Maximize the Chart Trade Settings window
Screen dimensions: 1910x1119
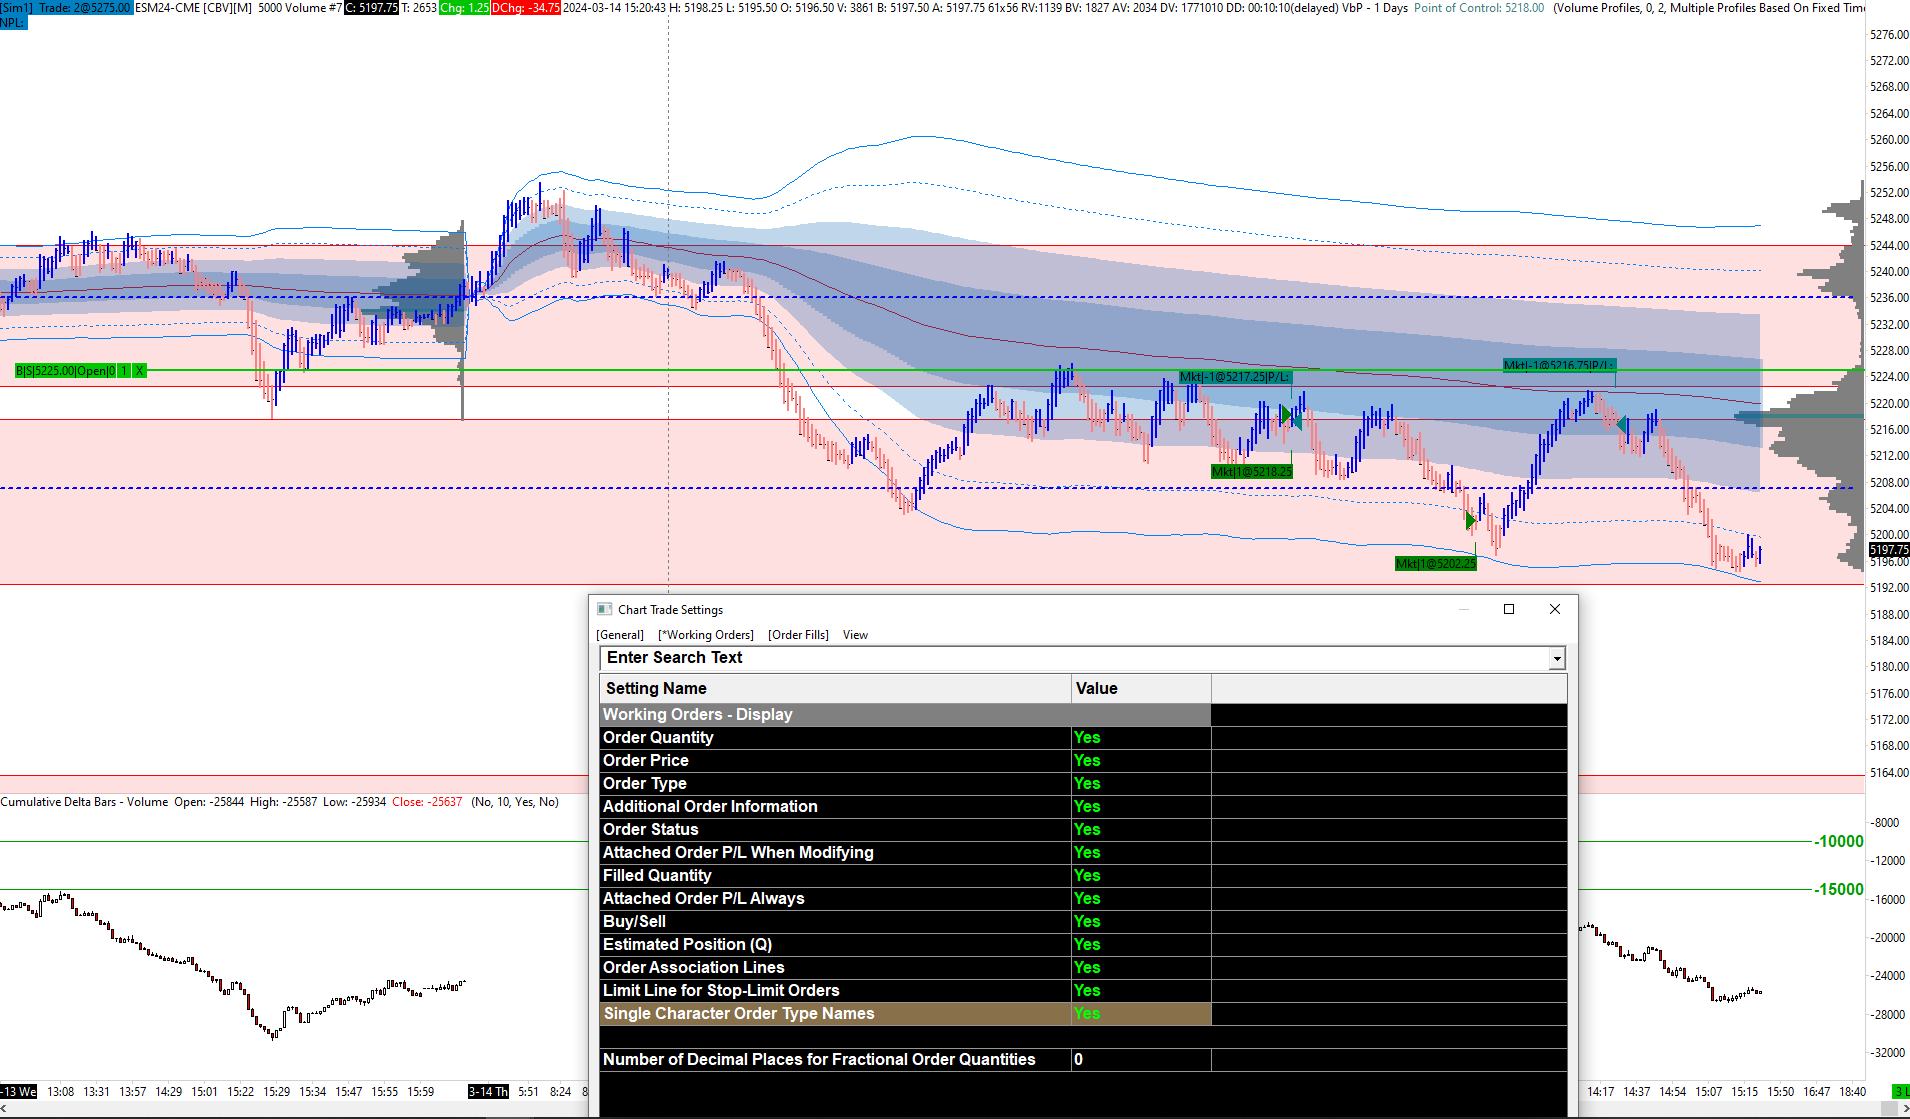pos(1509,609)
